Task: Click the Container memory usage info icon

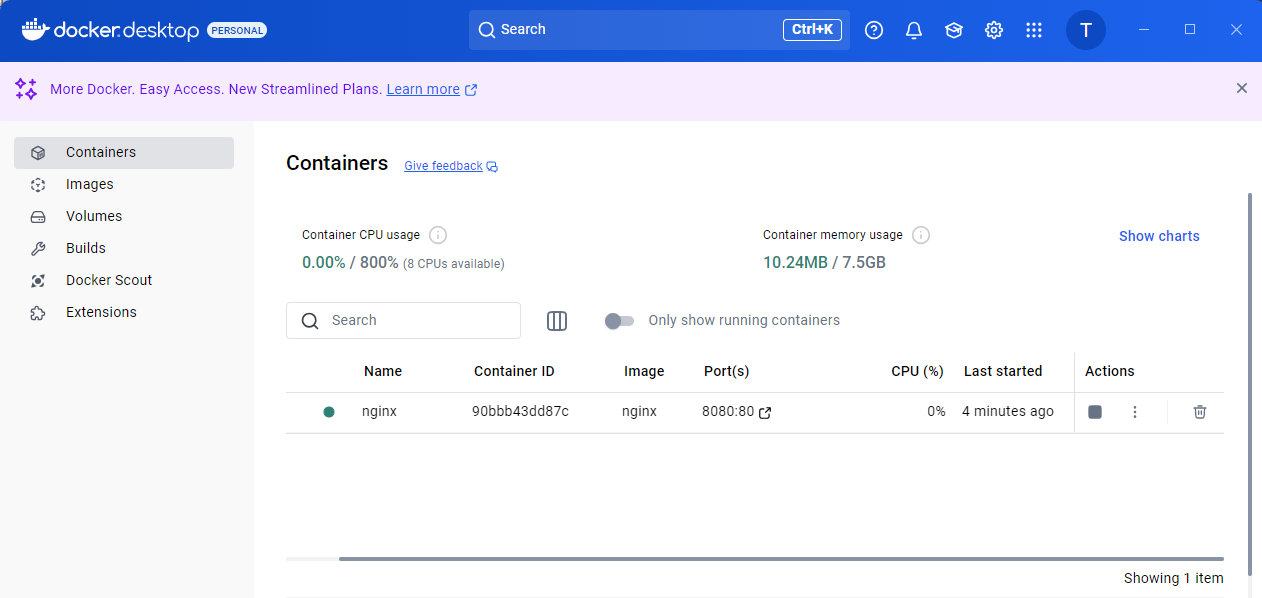Action: (x=921, y=235)
